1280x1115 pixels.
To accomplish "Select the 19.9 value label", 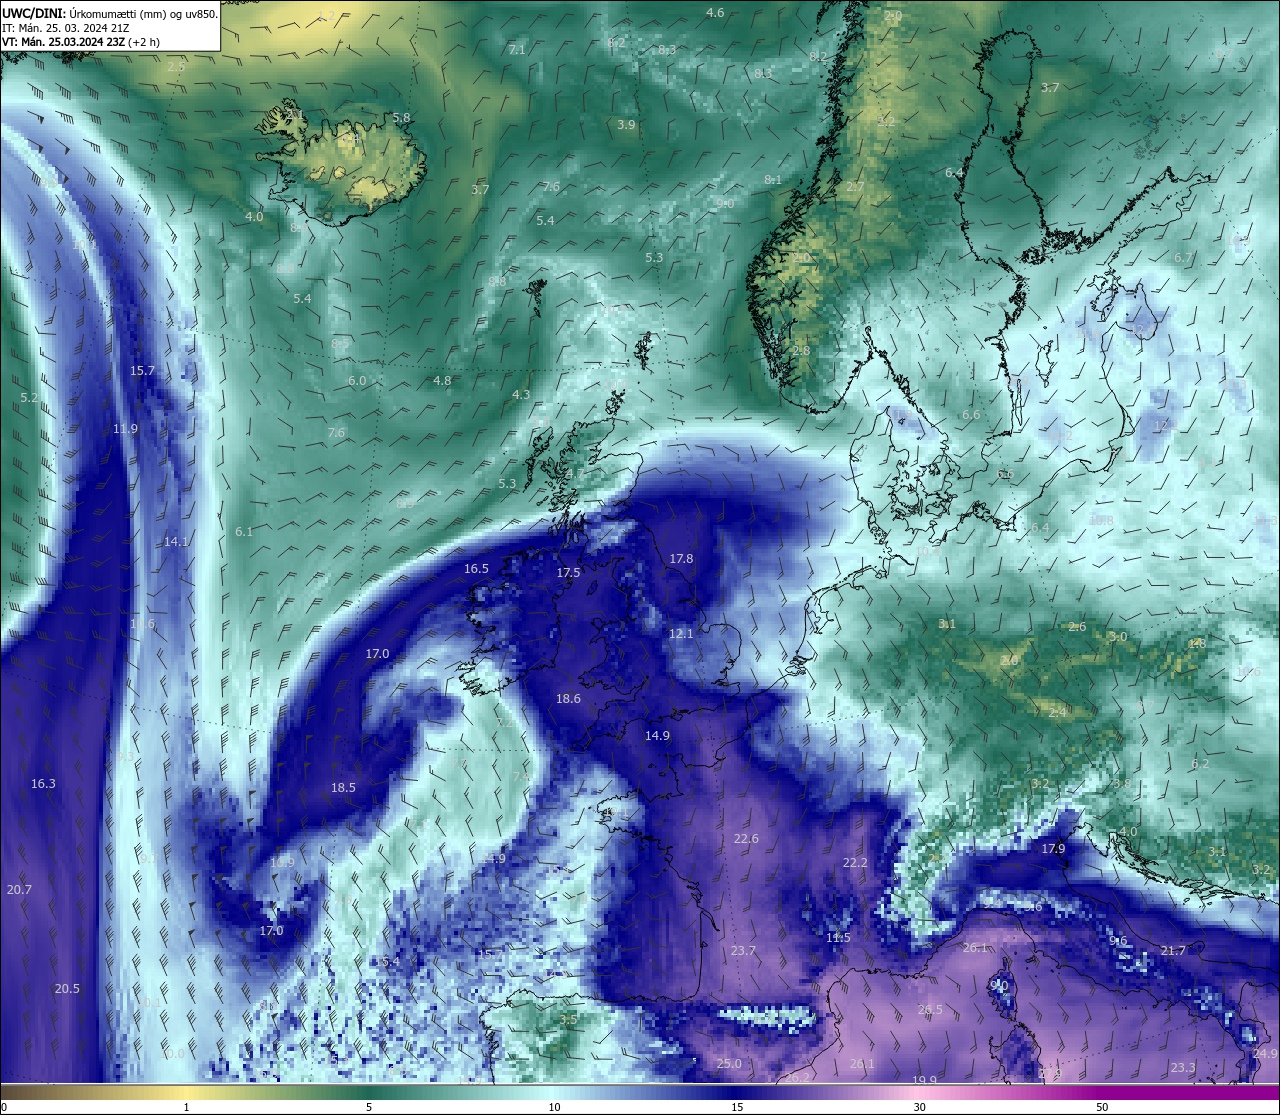I will pos(924,1081).
